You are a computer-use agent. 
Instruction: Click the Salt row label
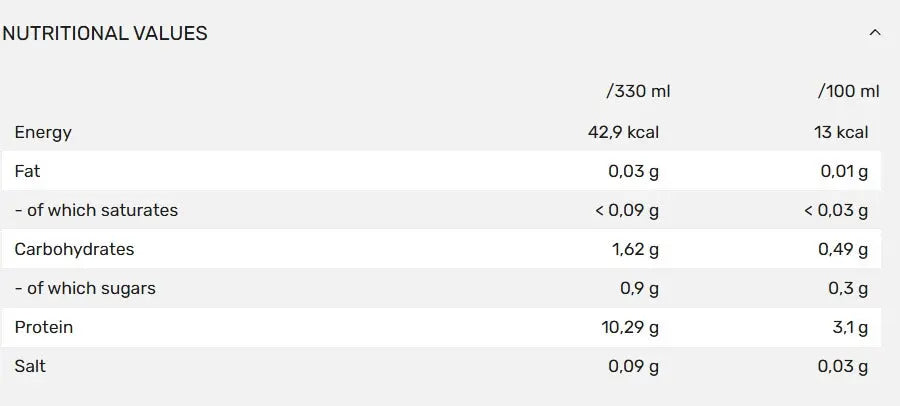click(30, 366)
